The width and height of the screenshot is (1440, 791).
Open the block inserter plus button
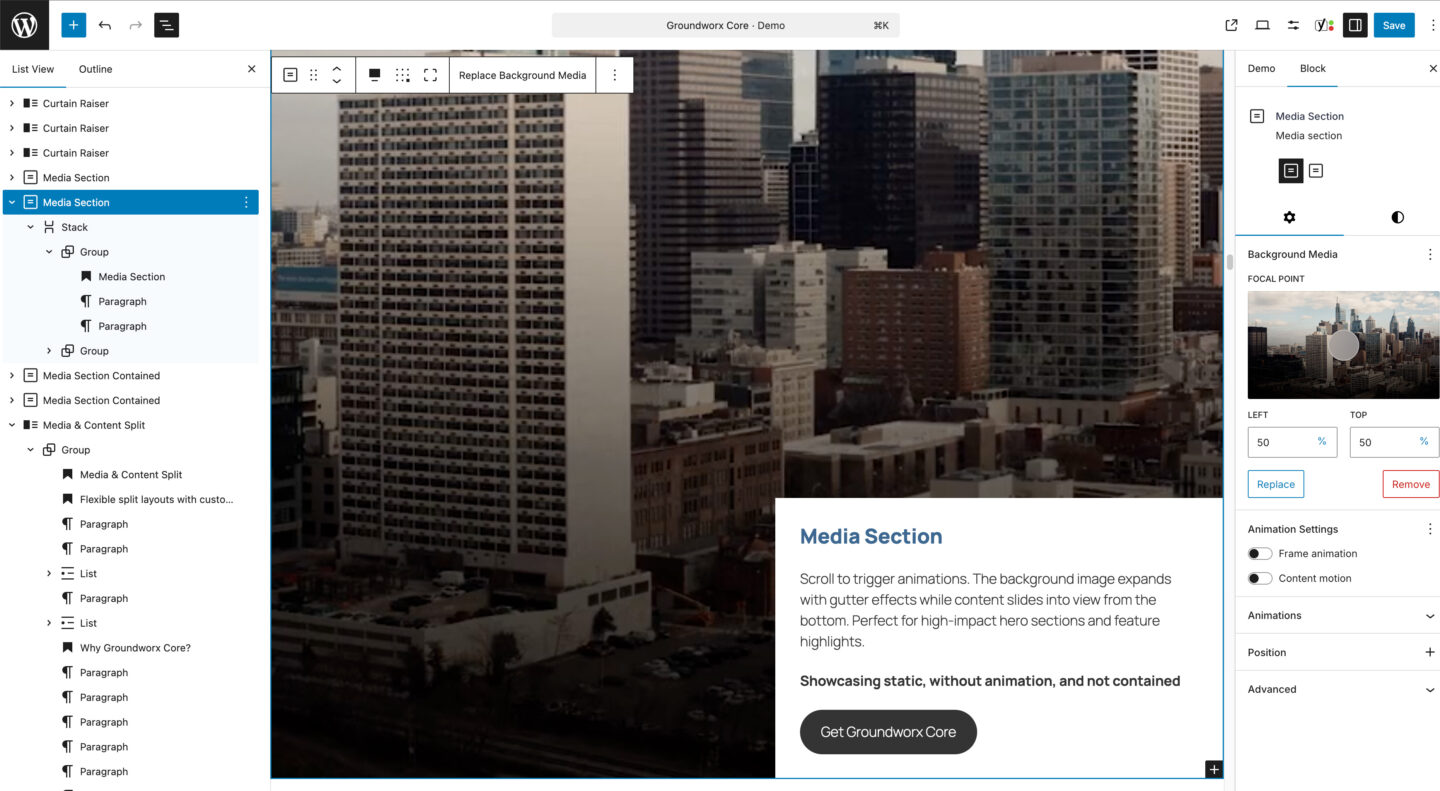73,25
